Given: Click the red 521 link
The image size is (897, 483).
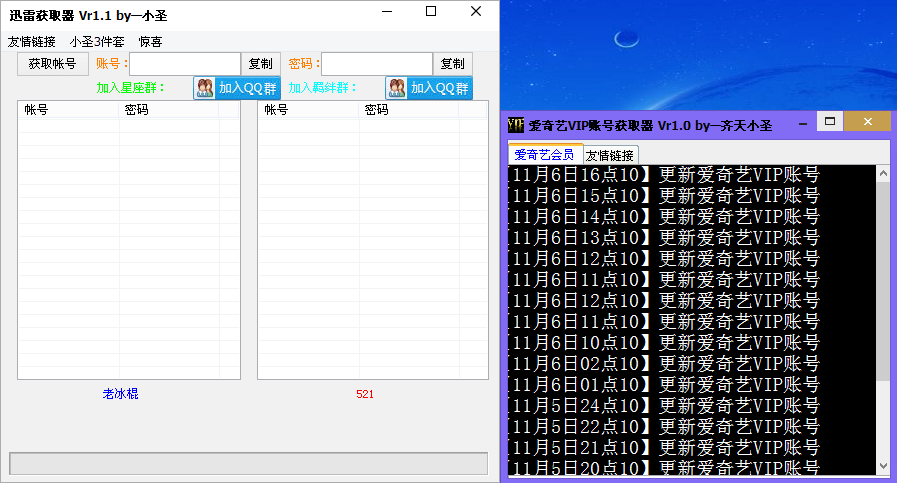Looking at the screenshot, I should pos(365,394).
